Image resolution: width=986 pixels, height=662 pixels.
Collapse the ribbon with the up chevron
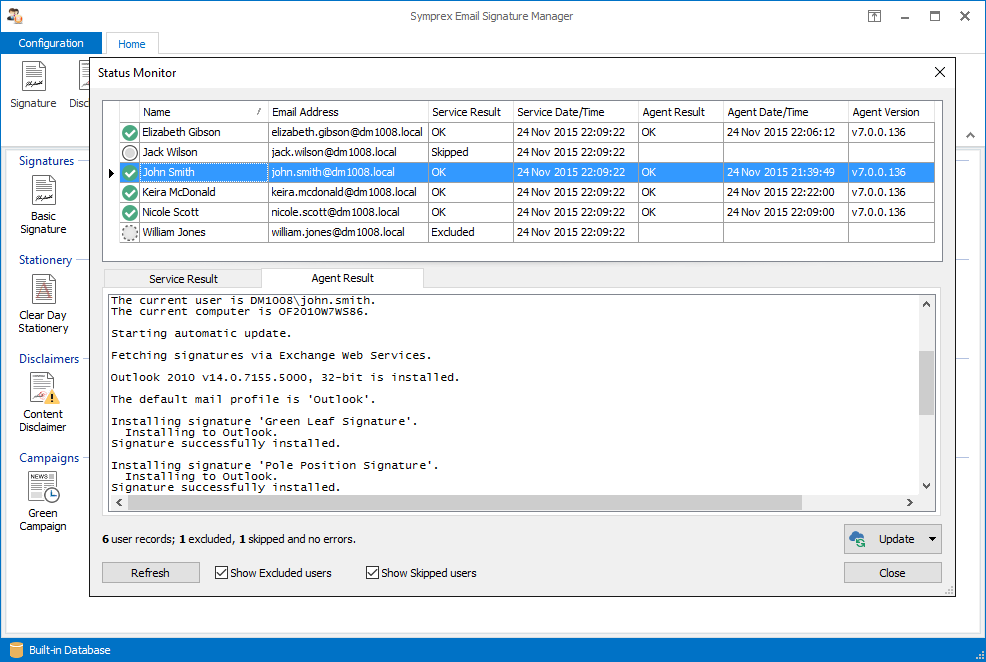(970, 135)
